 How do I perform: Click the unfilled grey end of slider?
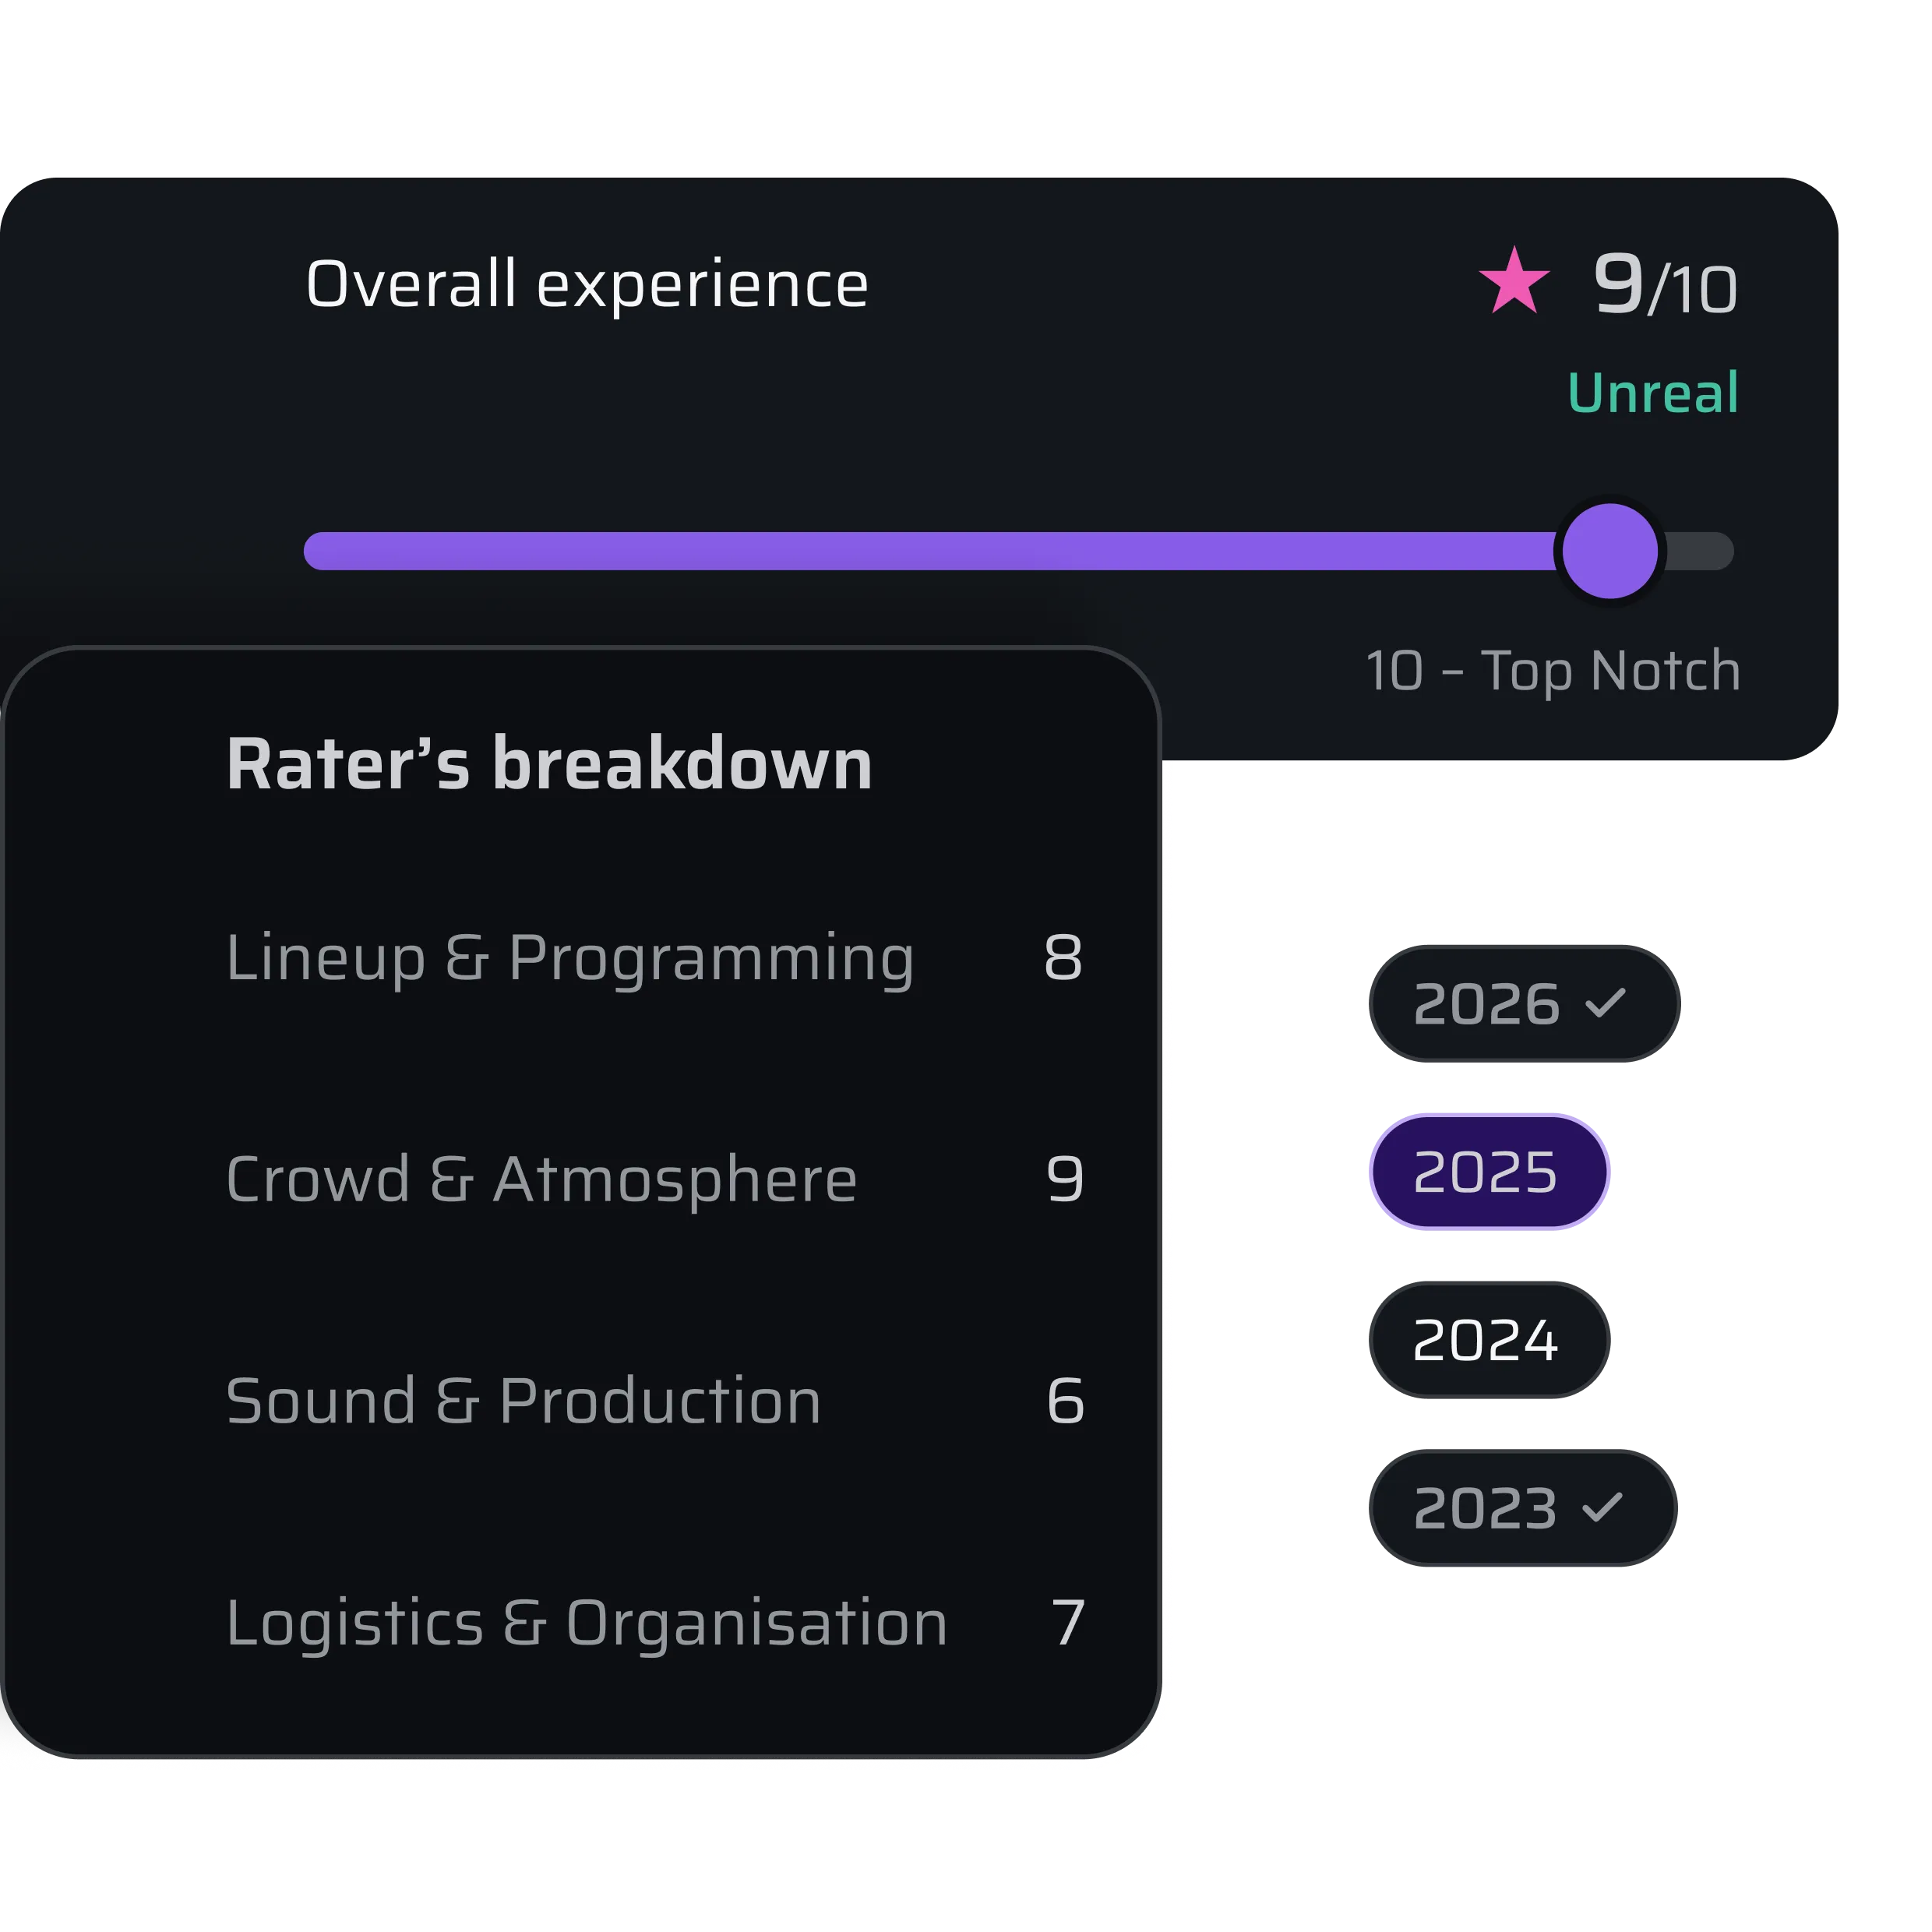pos(1698,551)
